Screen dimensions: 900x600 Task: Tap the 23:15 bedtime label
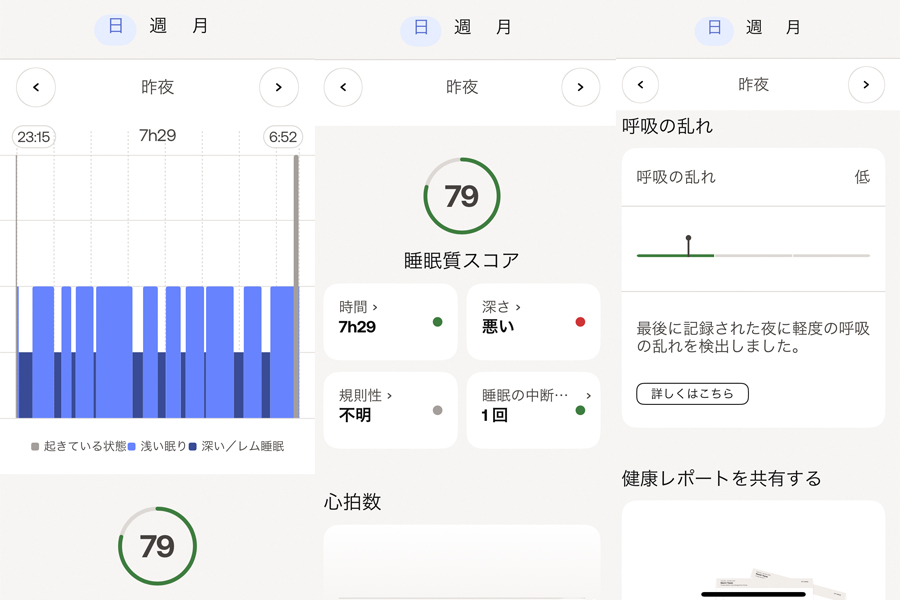(x=34, y=137)
